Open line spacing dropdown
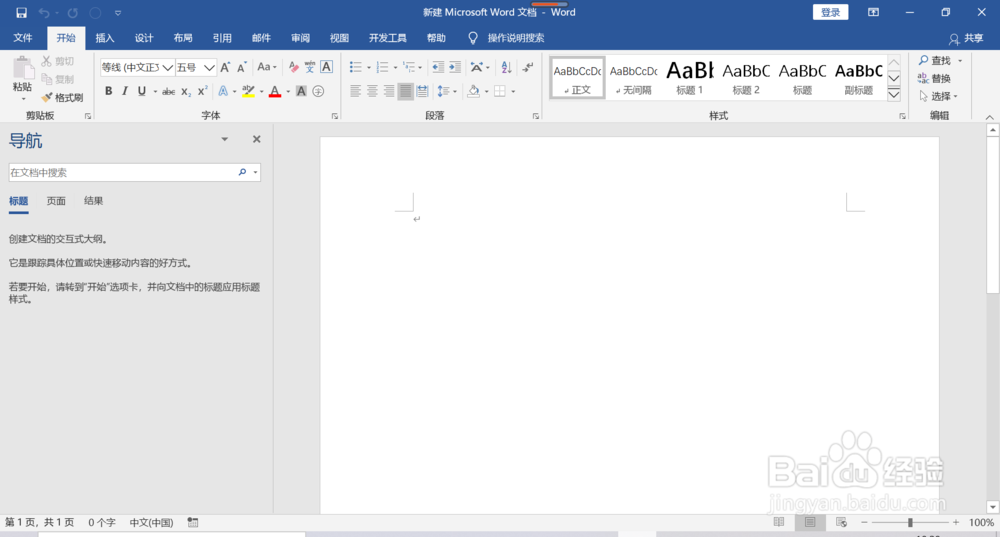Image resolution: width=1000 pixels, height=537 pixels. (447, 91)
